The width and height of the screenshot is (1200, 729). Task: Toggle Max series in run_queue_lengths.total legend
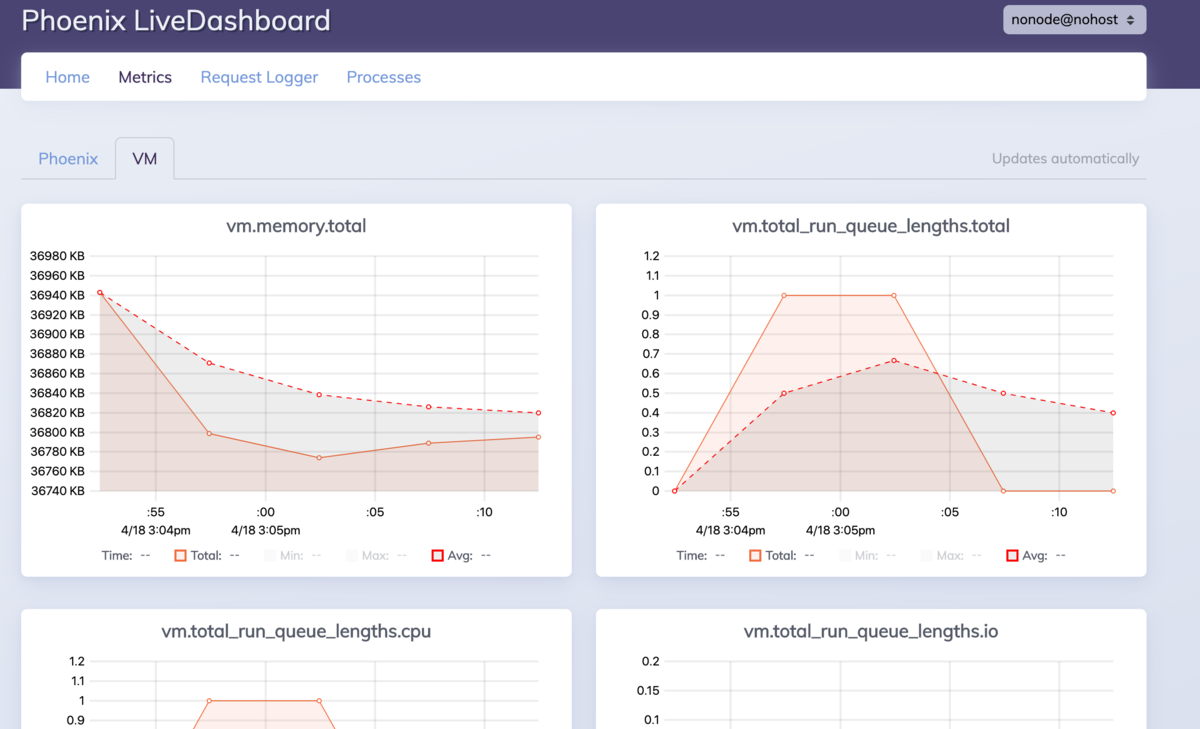click(952, 555)
